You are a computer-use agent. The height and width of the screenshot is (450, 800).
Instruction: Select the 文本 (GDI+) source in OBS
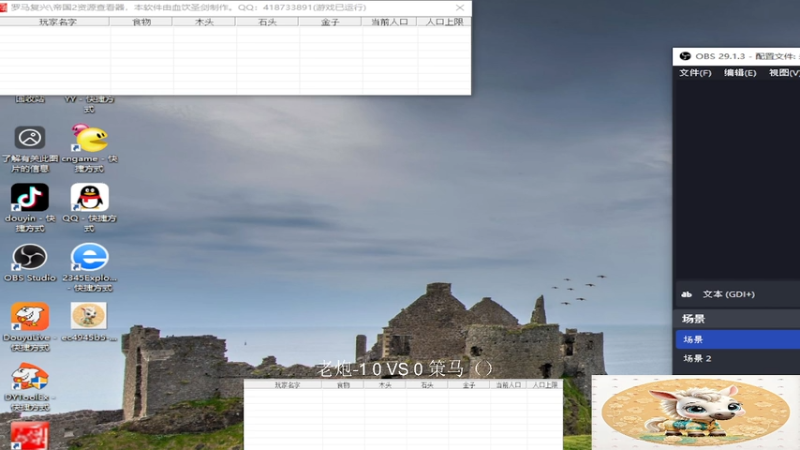(738, 294)
